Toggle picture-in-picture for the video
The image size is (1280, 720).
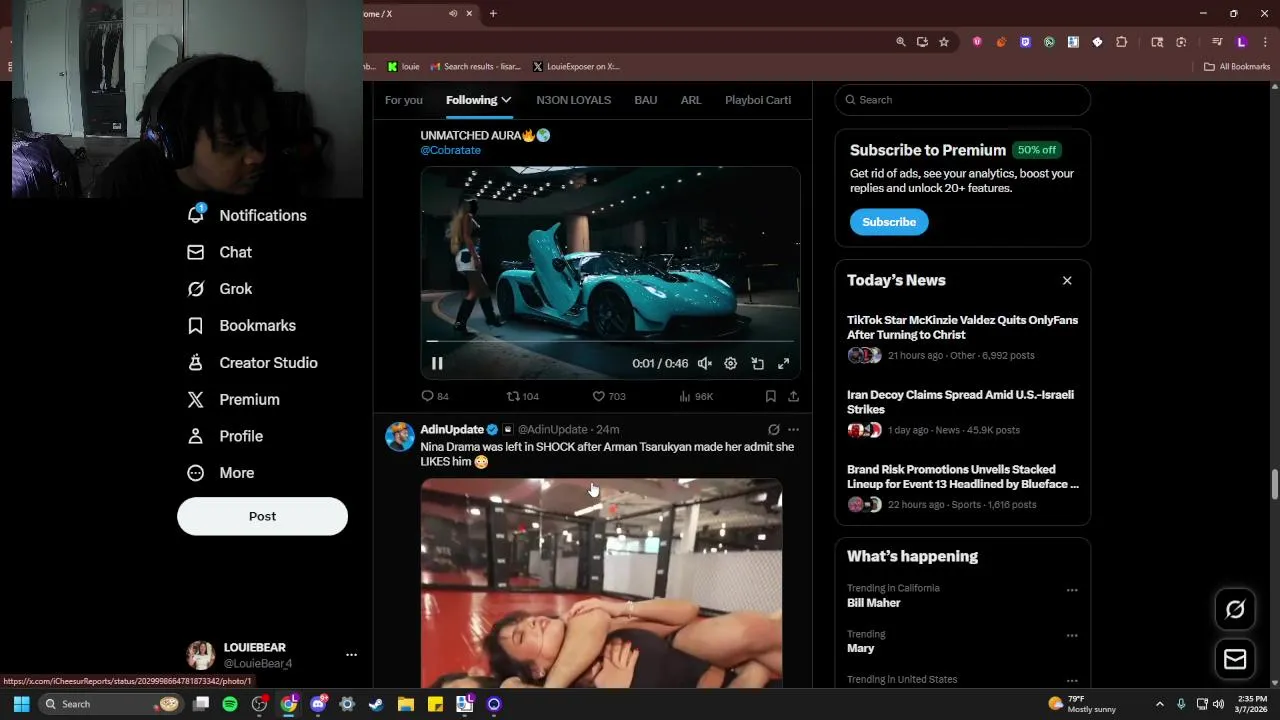point(757,364)
